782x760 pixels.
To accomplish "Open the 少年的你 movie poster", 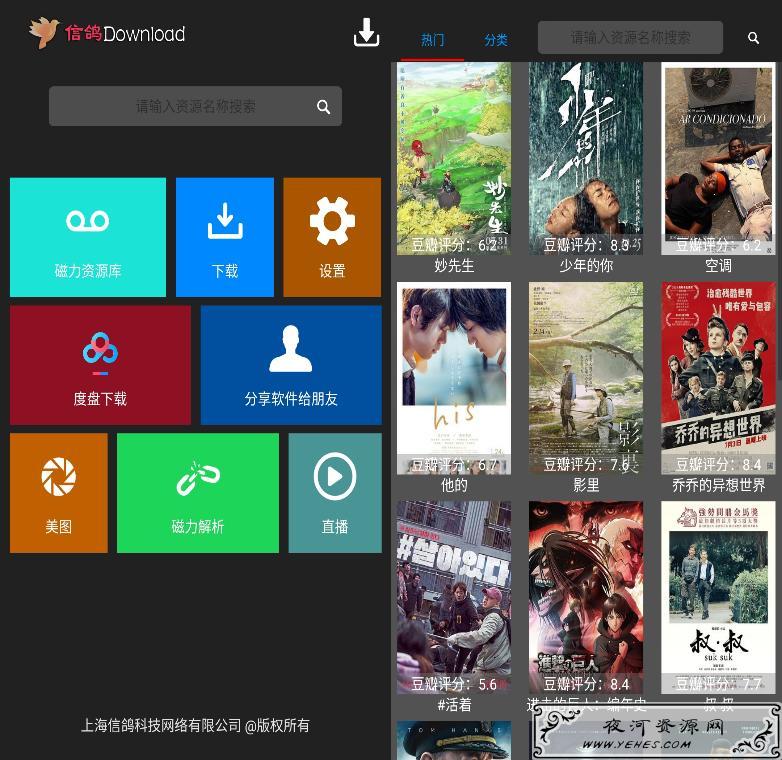I will click(x=586, y=159).
